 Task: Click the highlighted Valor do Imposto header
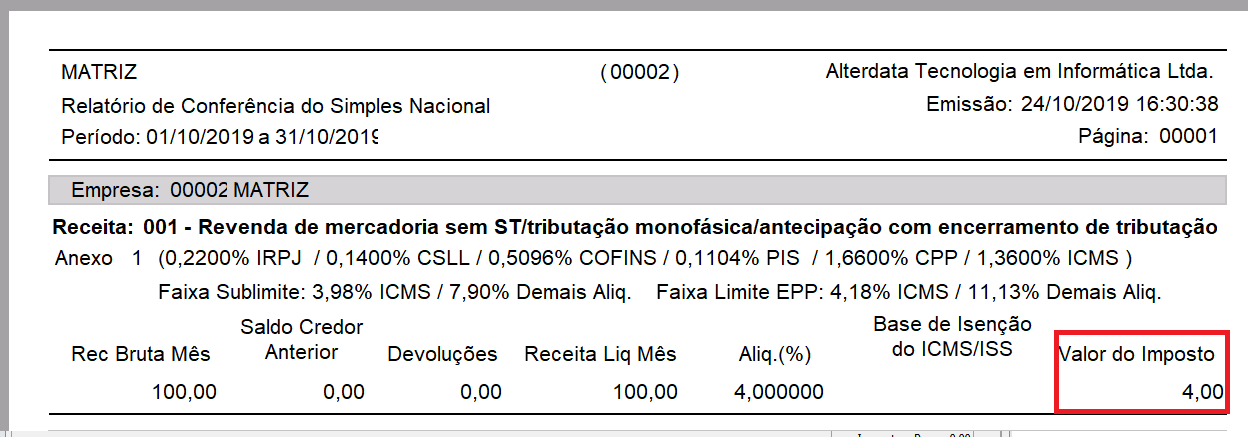click(1136, 354)
